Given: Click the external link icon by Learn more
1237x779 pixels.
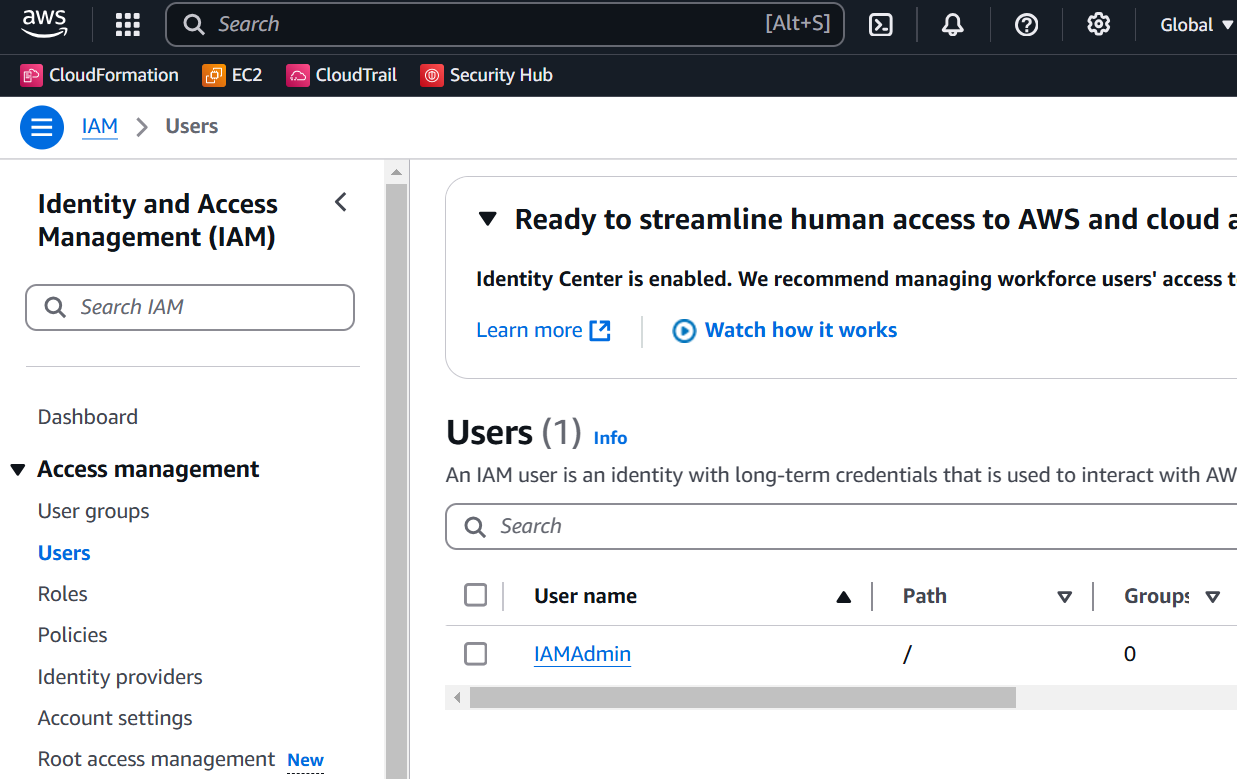Looking at the screenshot, I should 600,331.
